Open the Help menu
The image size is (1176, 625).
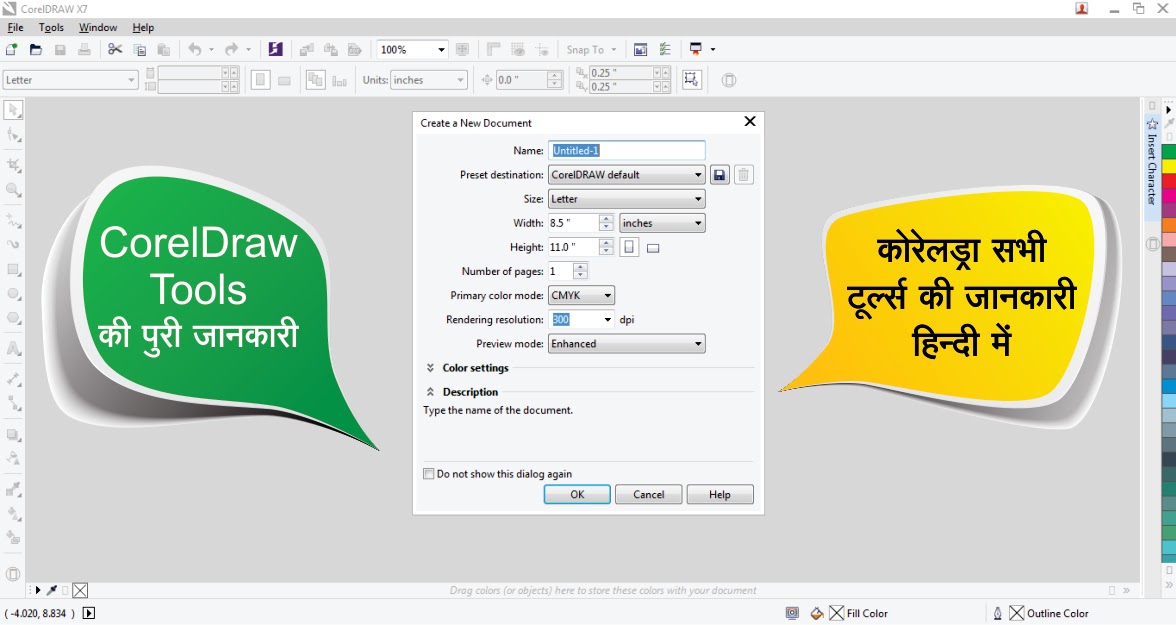(143, 27)
